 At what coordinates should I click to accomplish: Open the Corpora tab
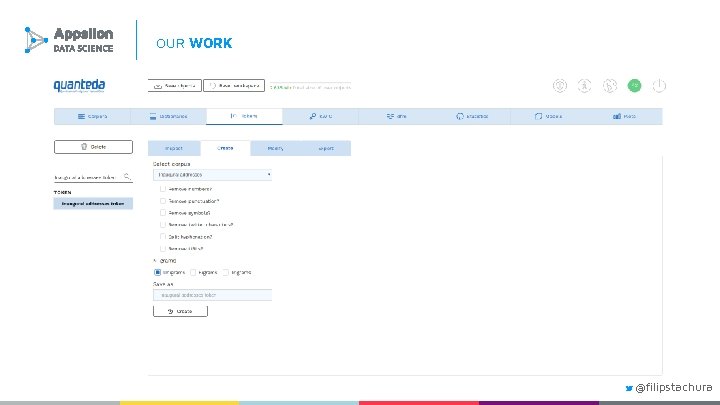click(x=92, y=116)
